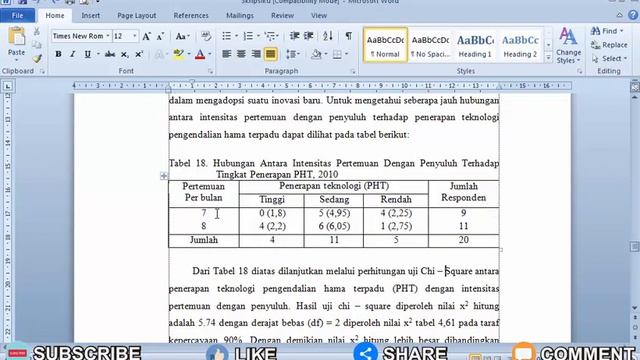Toggle Underline formatting
Screen dimensions: 640x360
coord(87,54)
